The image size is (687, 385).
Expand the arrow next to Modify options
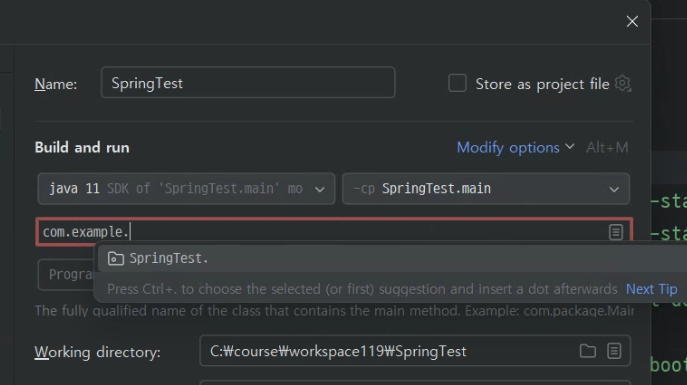tap(570, 147)
